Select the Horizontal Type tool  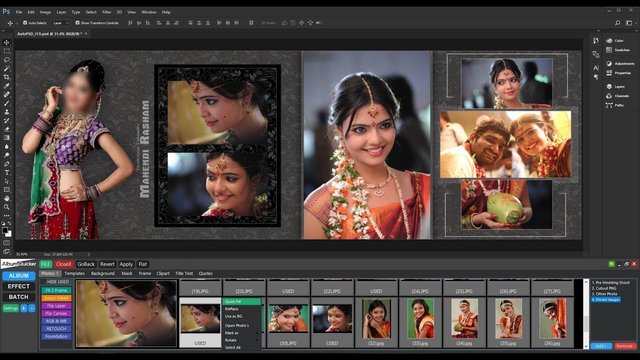pyautogui.click(x=7, y=172)
